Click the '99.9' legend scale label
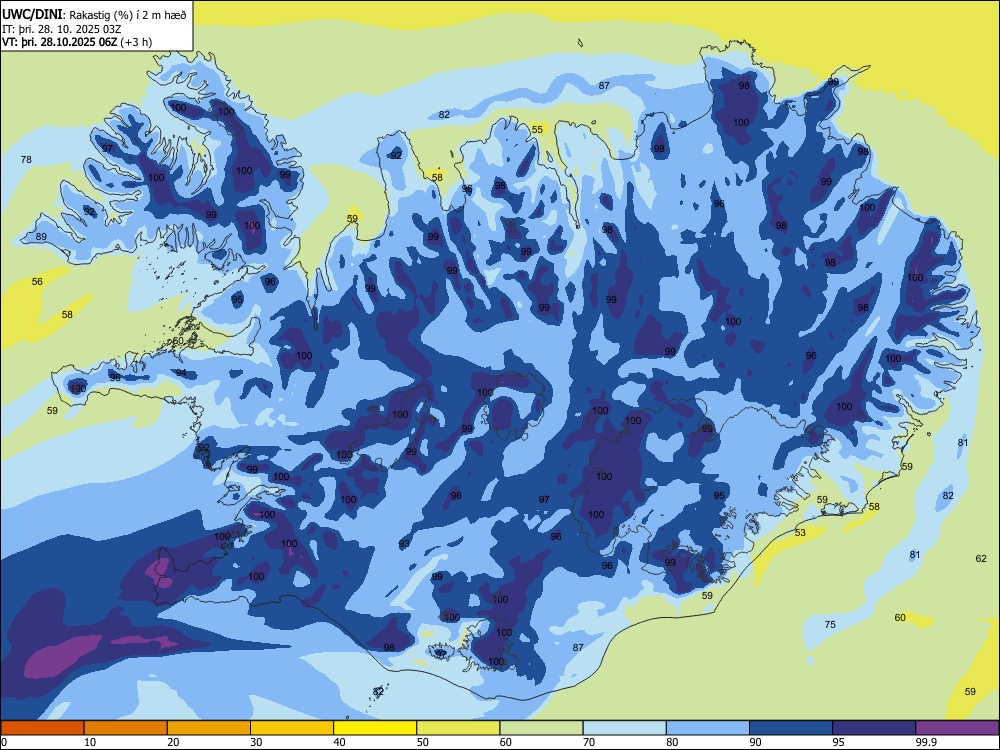Screen dimensions: 1000x750 (925, 742)
